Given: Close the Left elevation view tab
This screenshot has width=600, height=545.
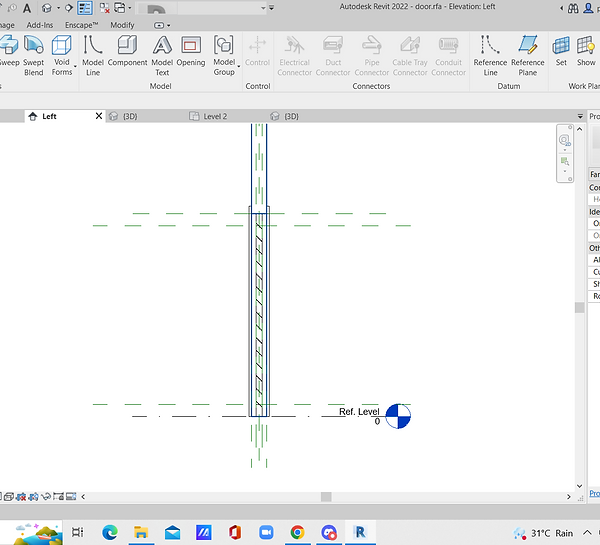Looking at the screenshot, I should coord(99,116).
